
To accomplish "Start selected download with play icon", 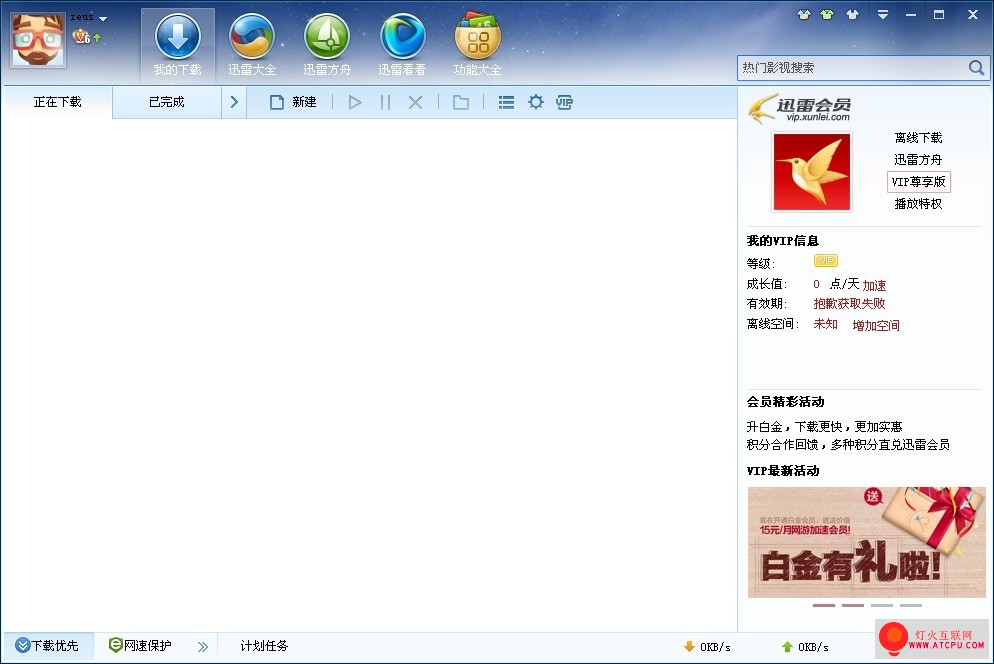I will [354, 102].
